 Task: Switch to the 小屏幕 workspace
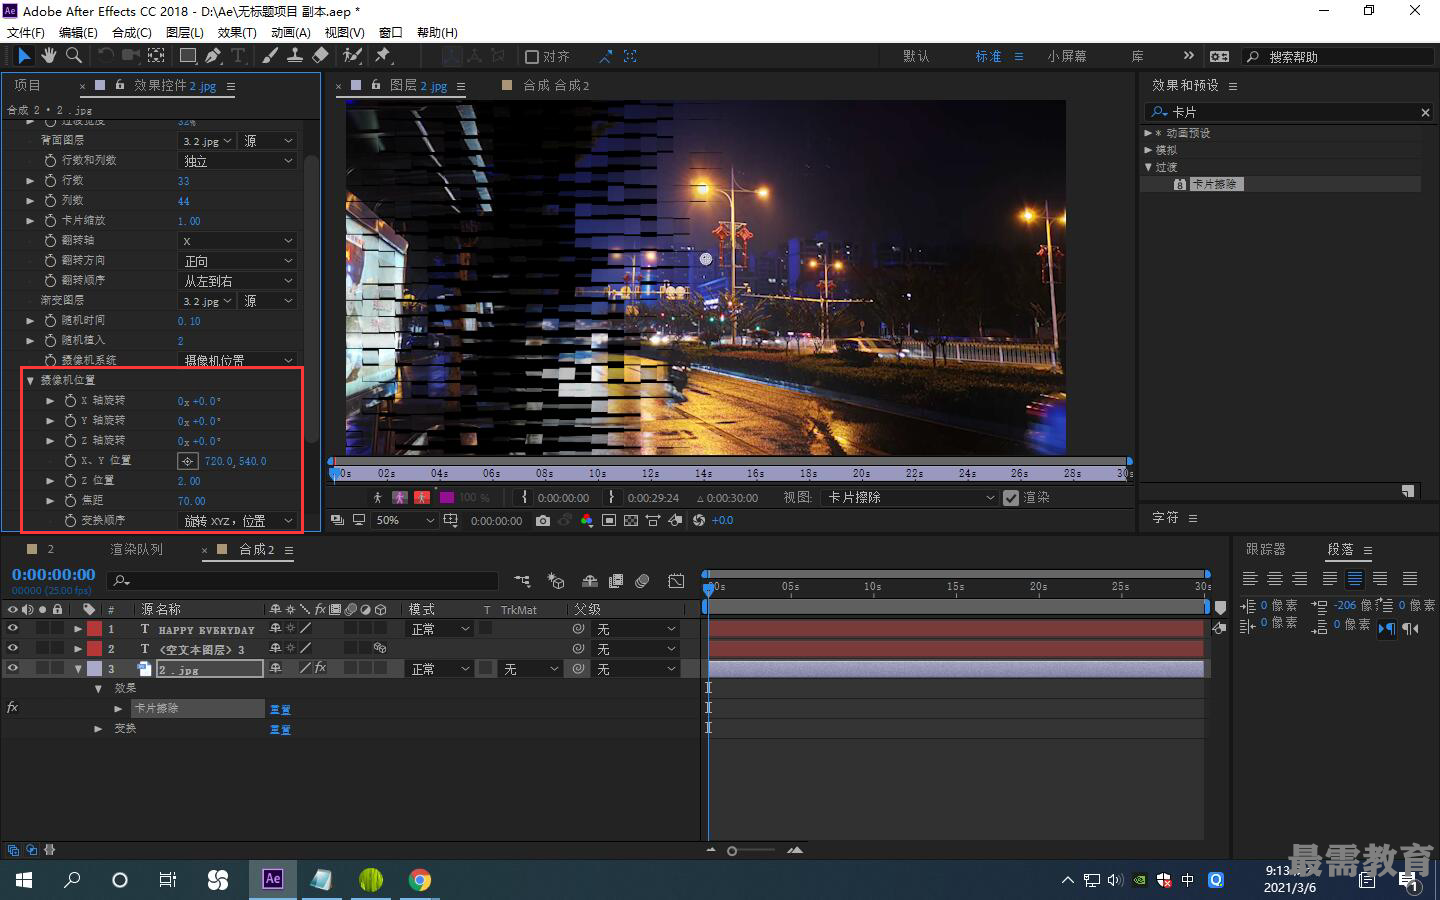point(1067,57)
